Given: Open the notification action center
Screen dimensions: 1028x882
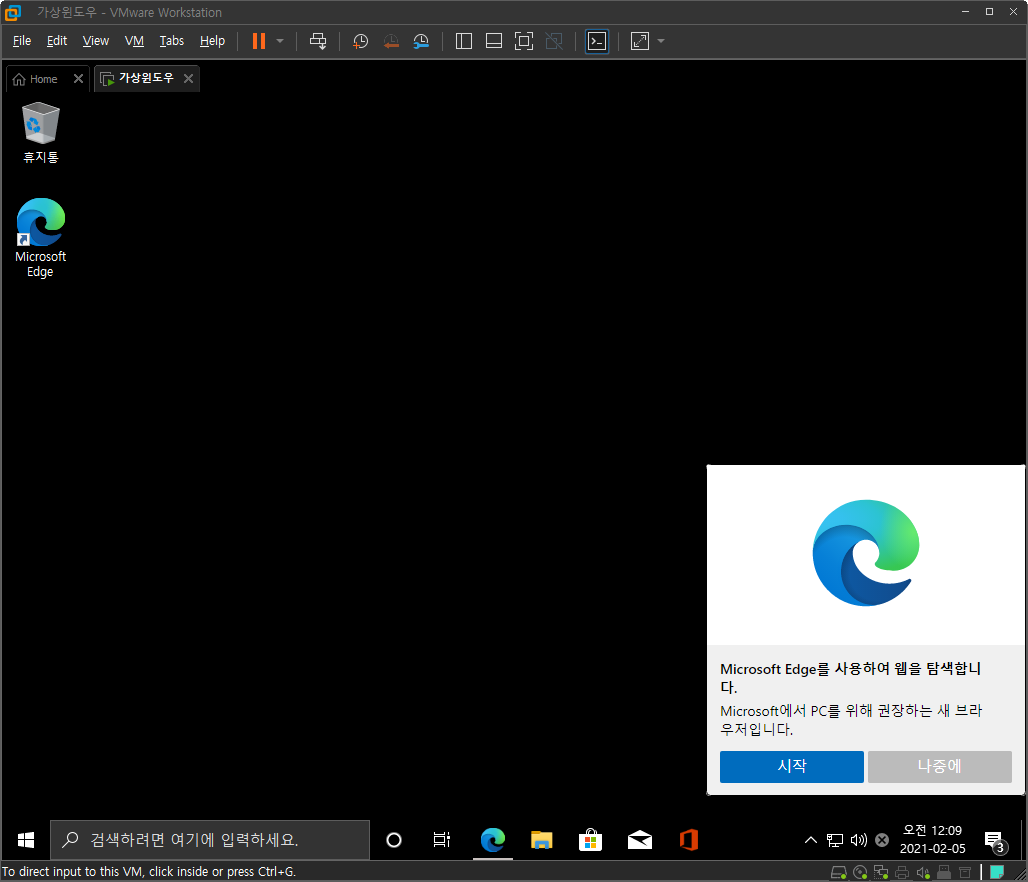Looking at the screenshot, I should point(995,841).
